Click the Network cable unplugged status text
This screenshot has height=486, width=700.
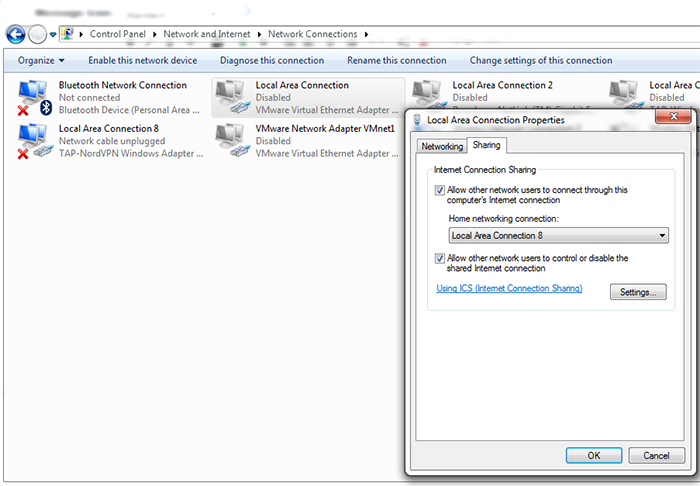coord(112,141)
